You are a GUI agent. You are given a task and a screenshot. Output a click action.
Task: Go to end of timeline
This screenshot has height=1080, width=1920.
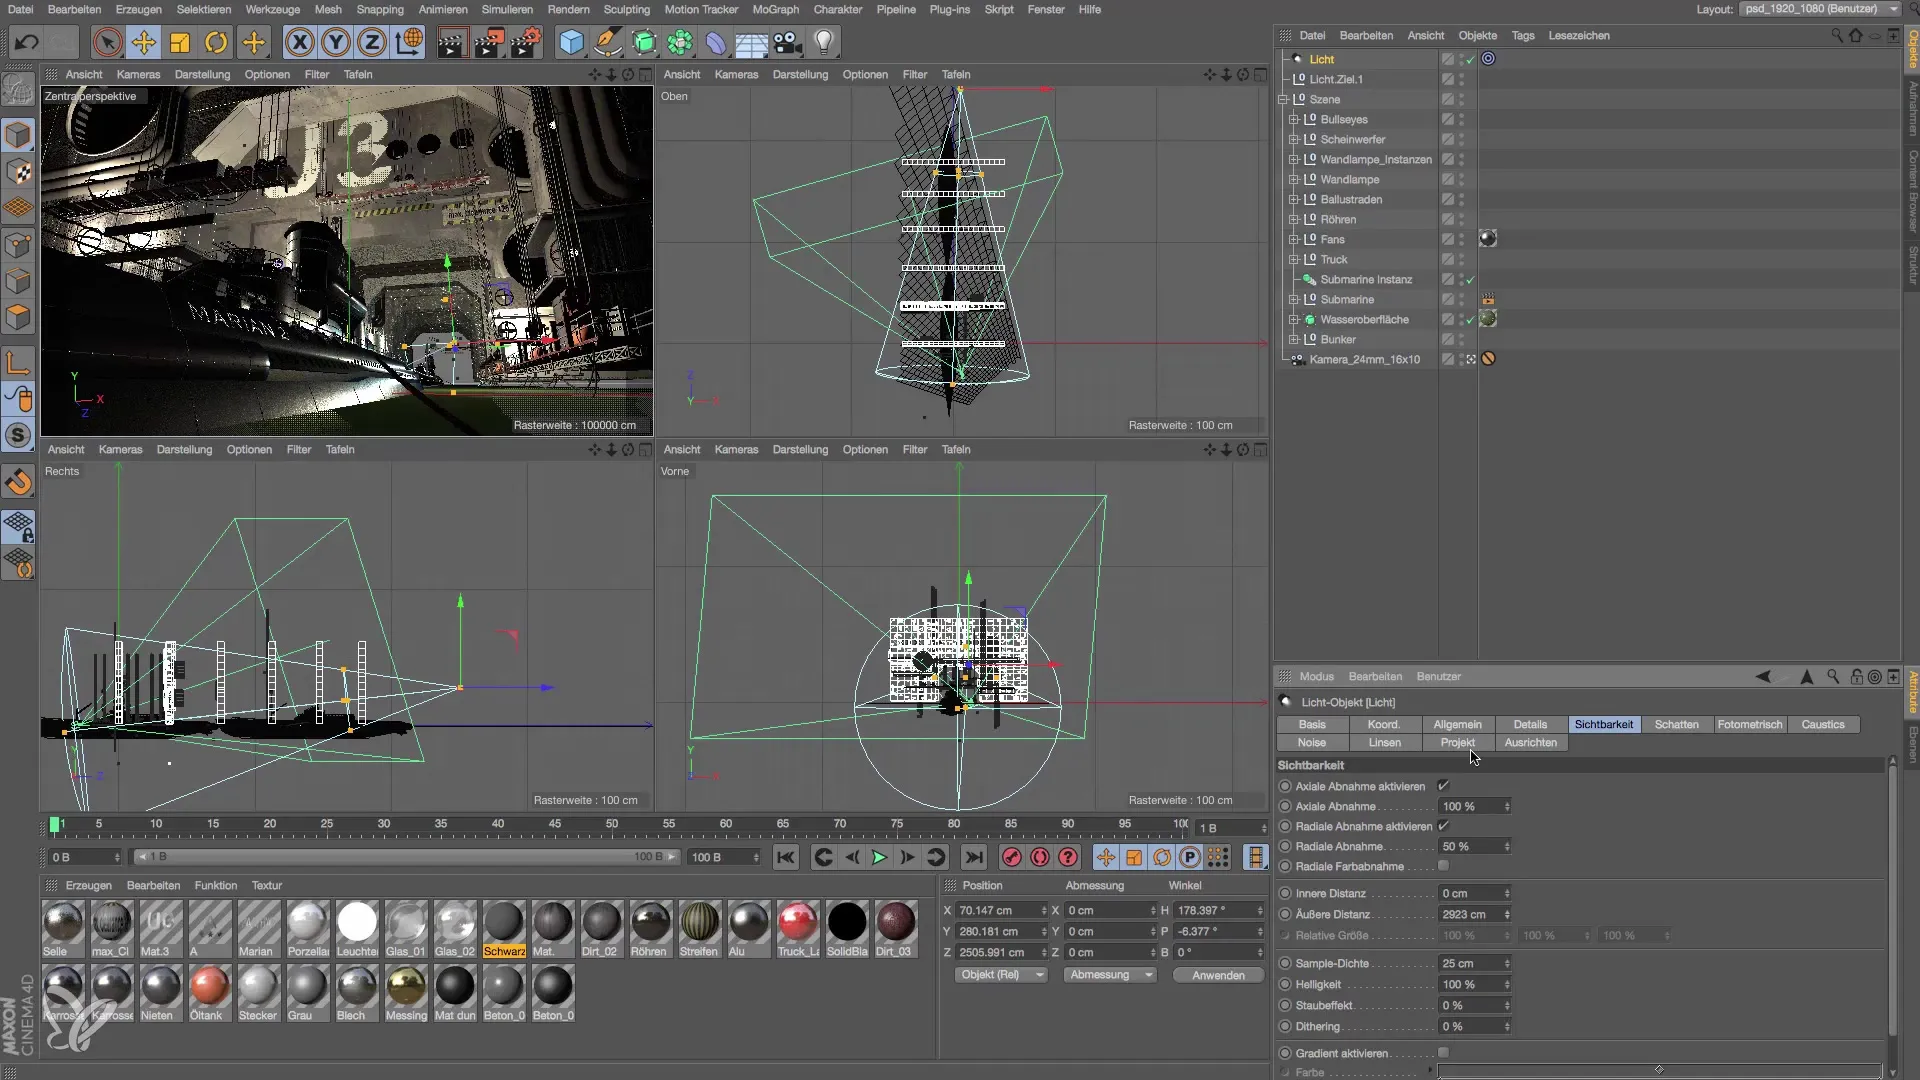point(973,857)
